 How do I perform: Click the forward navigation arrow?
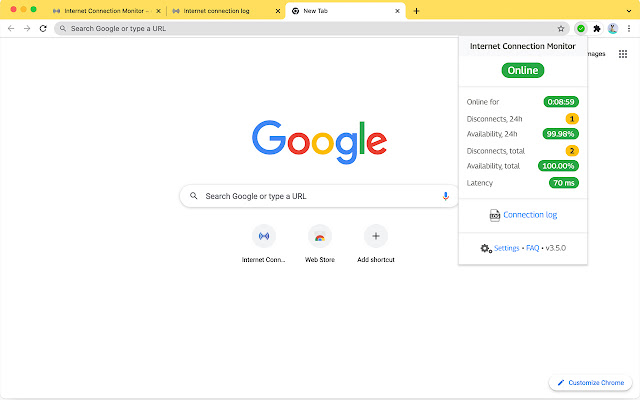point(27,29)
